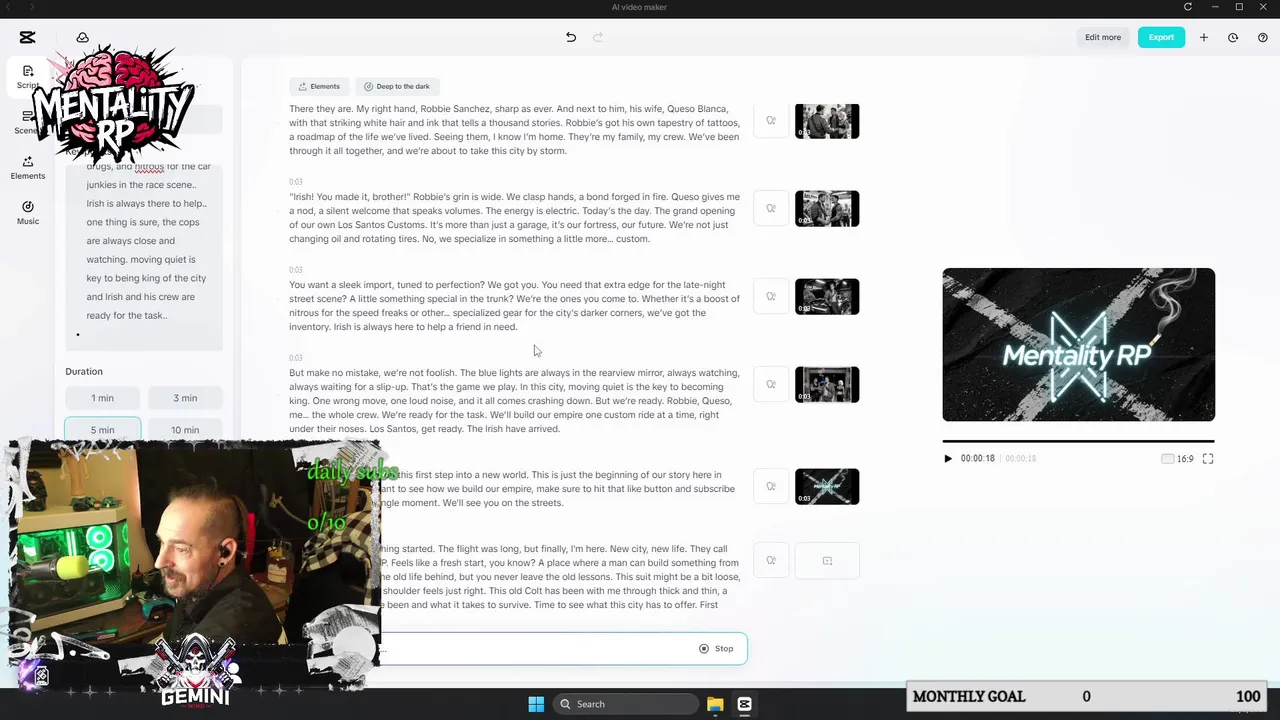The height and width of the screenshot is (720, 1280).
Task: Open thumbnail for 'sleek import' scene
Action: [x=827, y=297]
